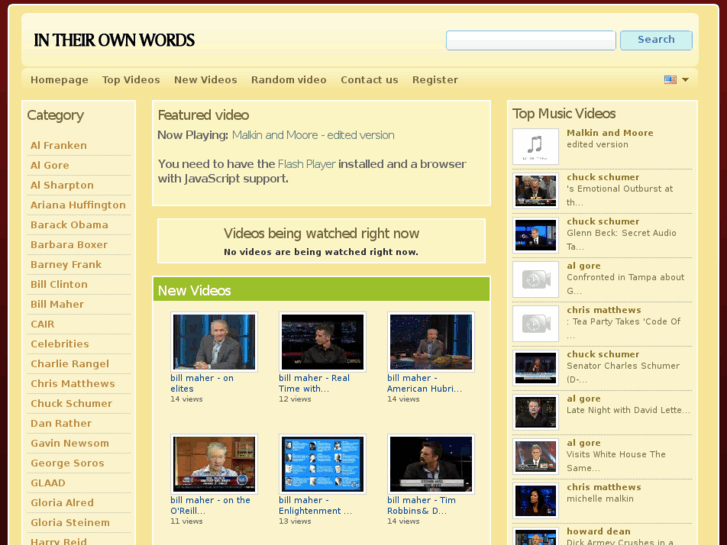
Task: Select the Gloria Alred category
Action: pyautogui.click(x=62, y=503)
